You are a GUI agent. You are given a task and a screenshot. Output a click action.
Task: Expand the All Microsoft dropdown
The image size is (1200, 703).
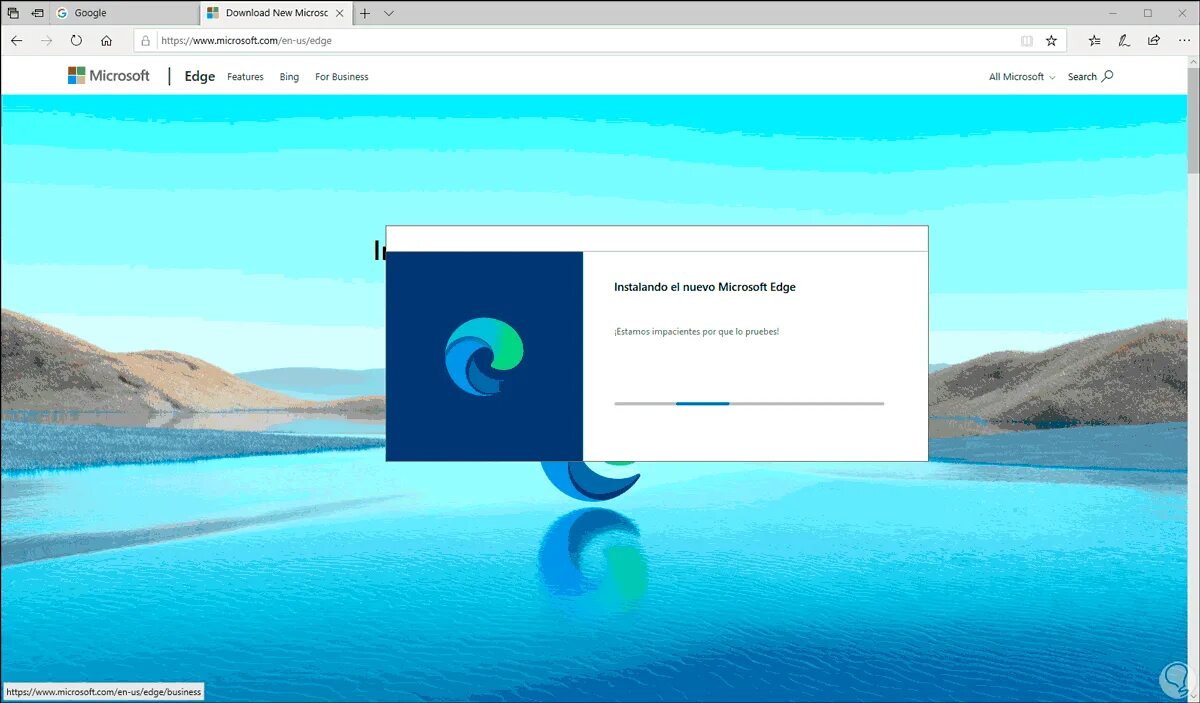(1022, 77)
